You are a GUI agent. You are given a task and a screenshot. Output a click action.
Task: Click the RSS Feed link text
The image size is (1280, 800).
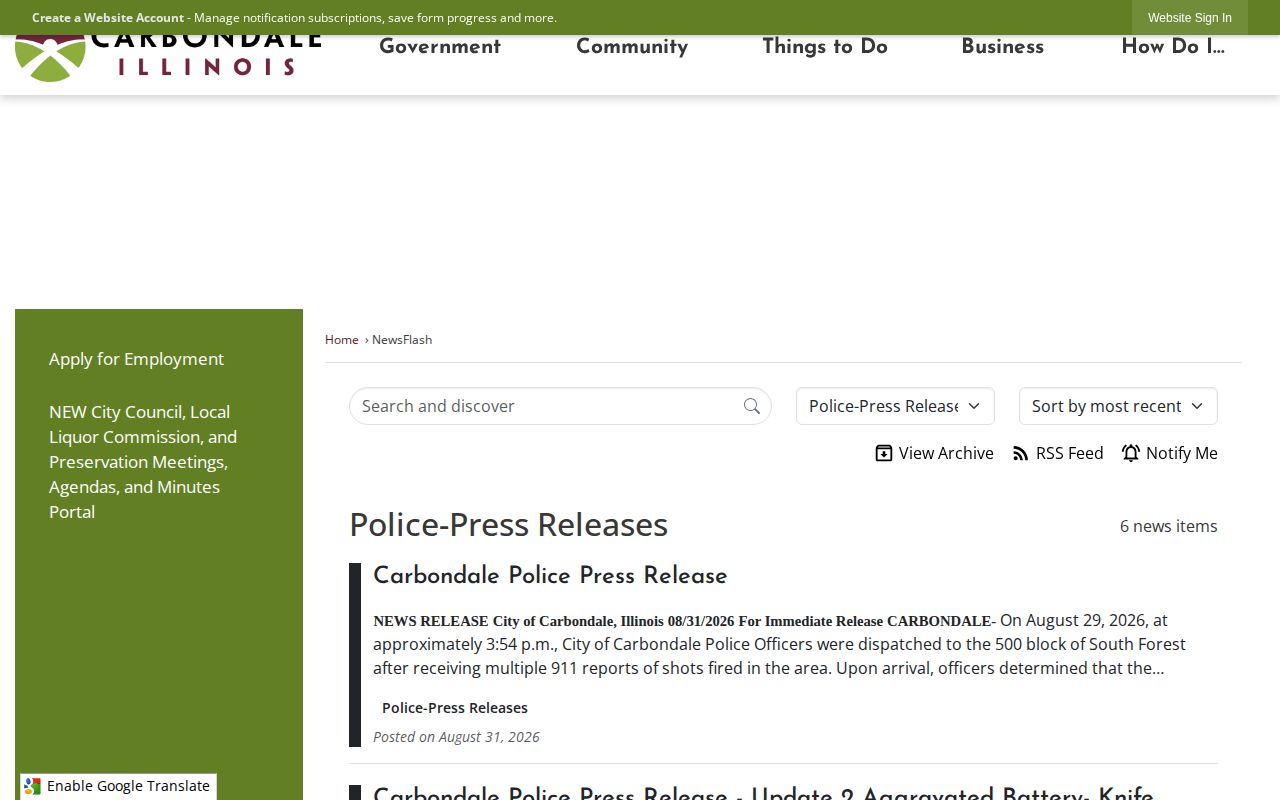click(x=1070, y=453)
